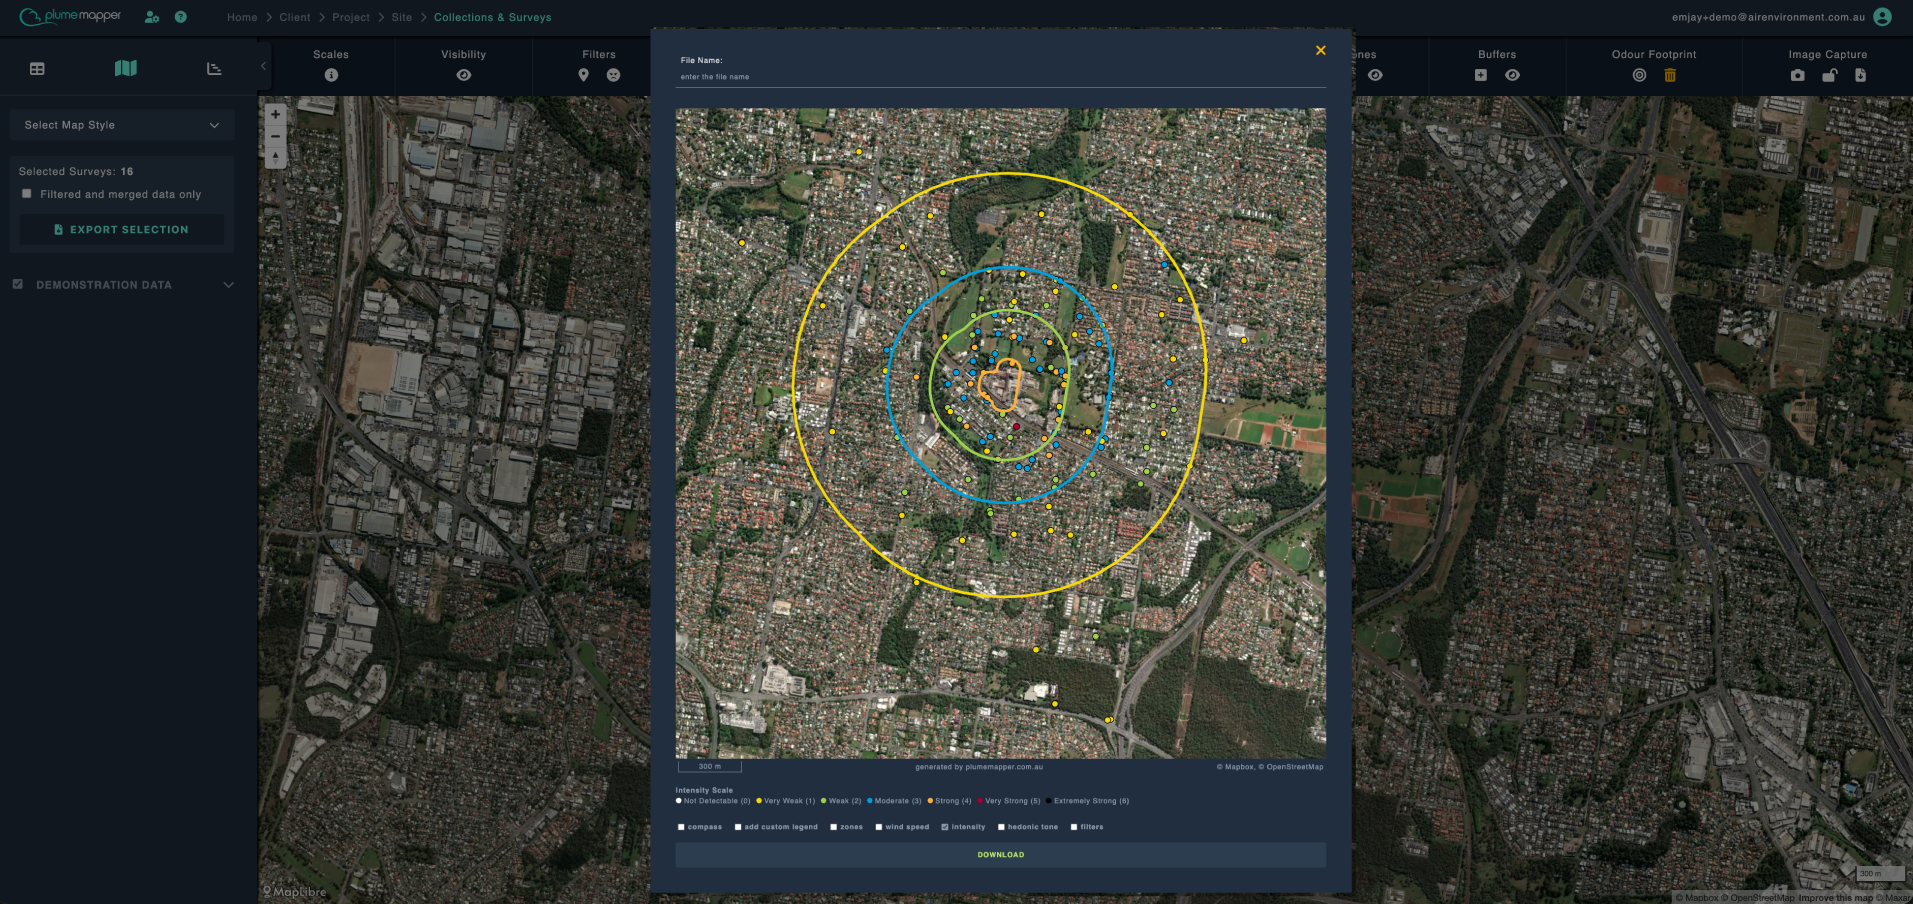
Task: Click the Download button
Action: [1001, 855]
